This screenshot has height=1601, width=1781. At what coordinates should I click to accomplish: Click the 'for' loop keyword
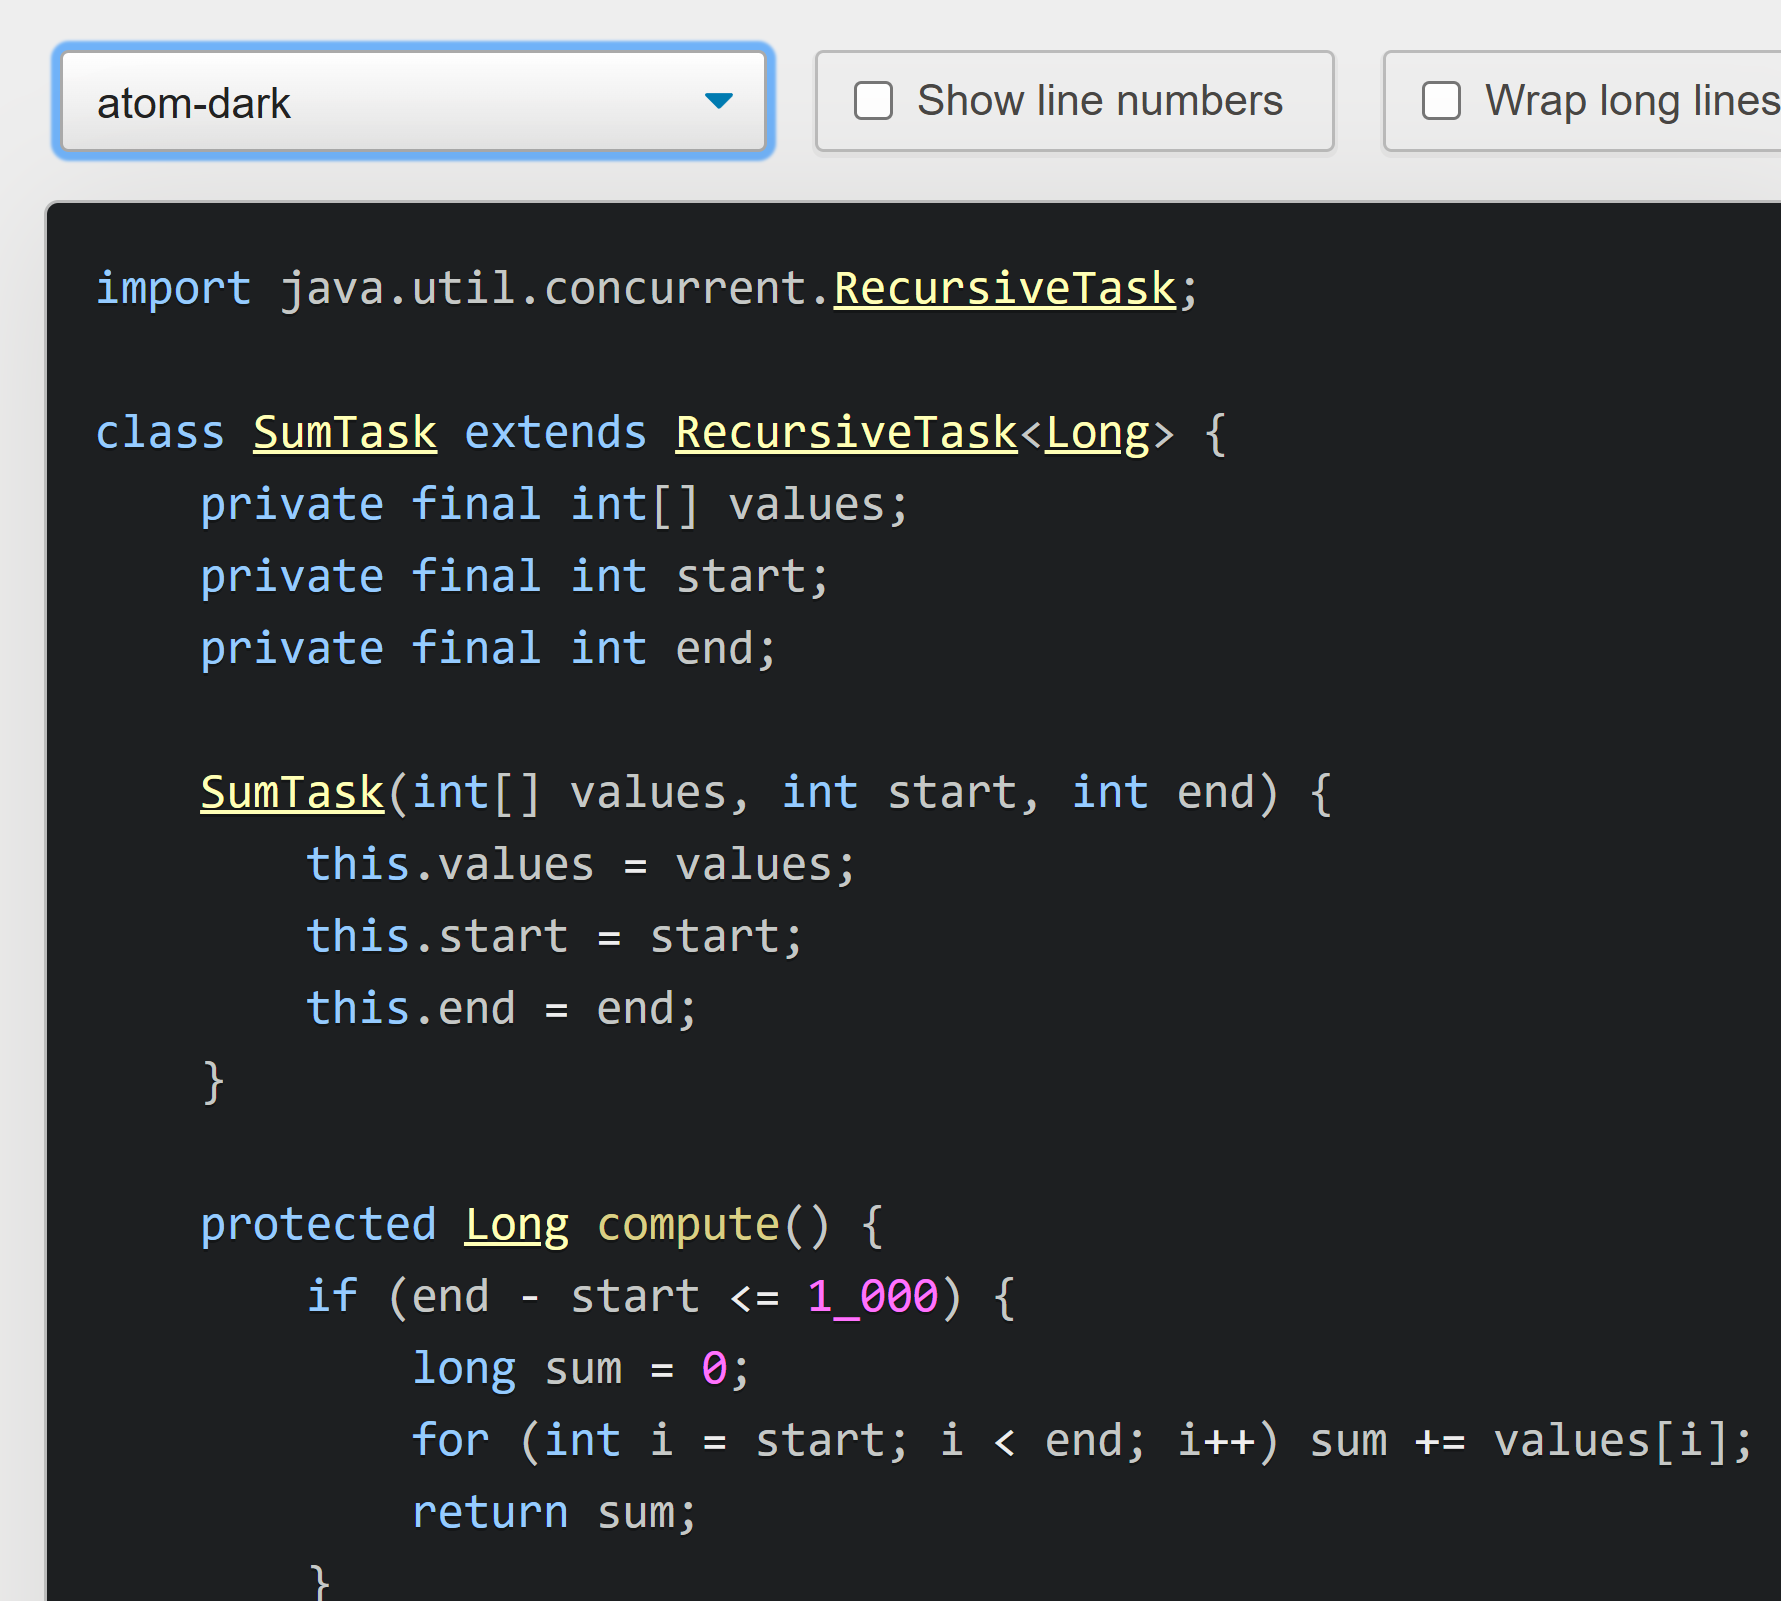(450, 1441)
